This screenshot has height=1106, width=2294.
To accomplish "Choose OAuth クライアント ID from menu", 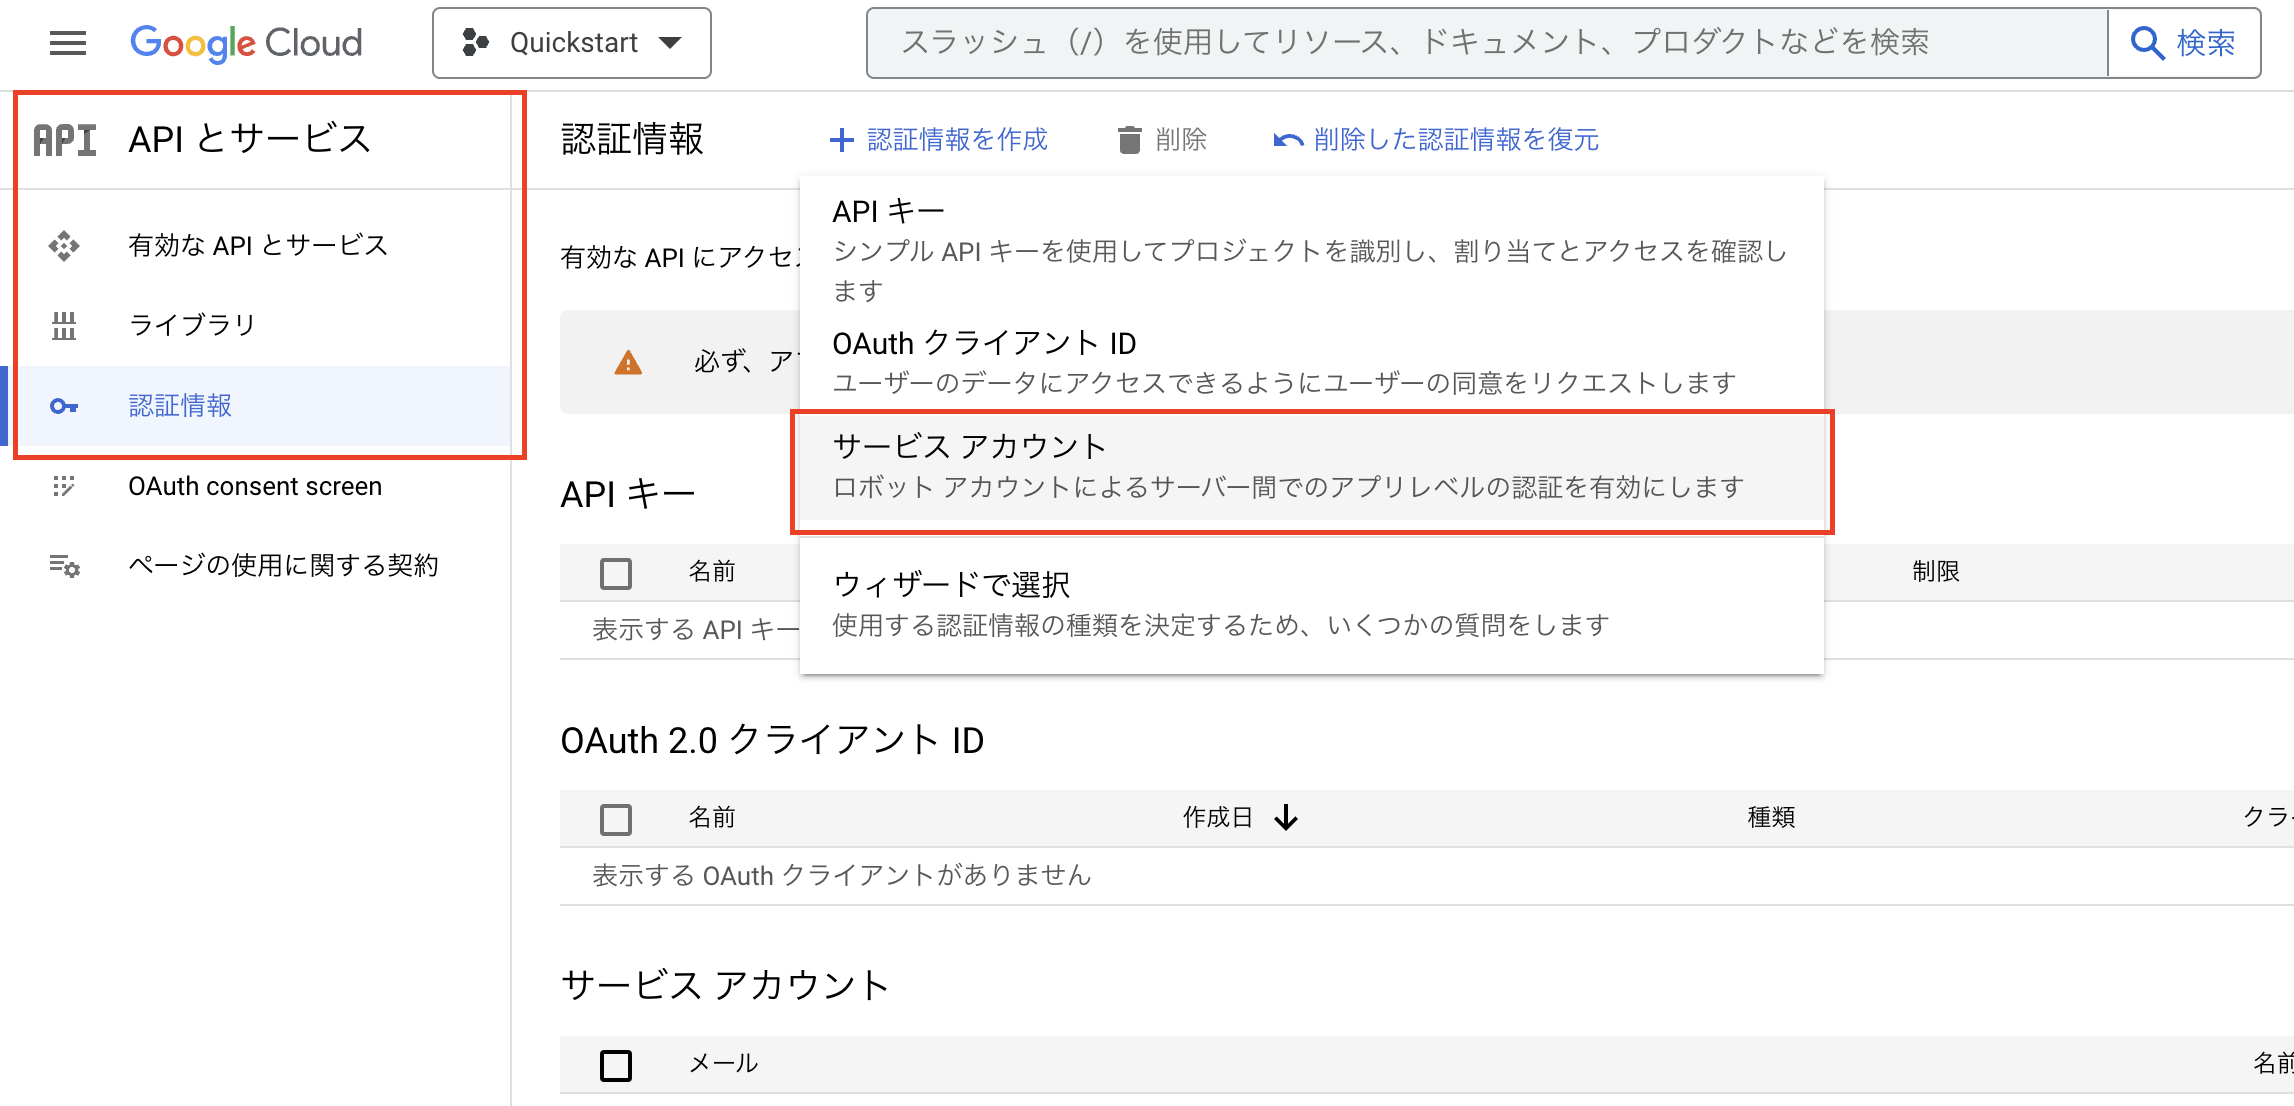I will click(1312, 362).
